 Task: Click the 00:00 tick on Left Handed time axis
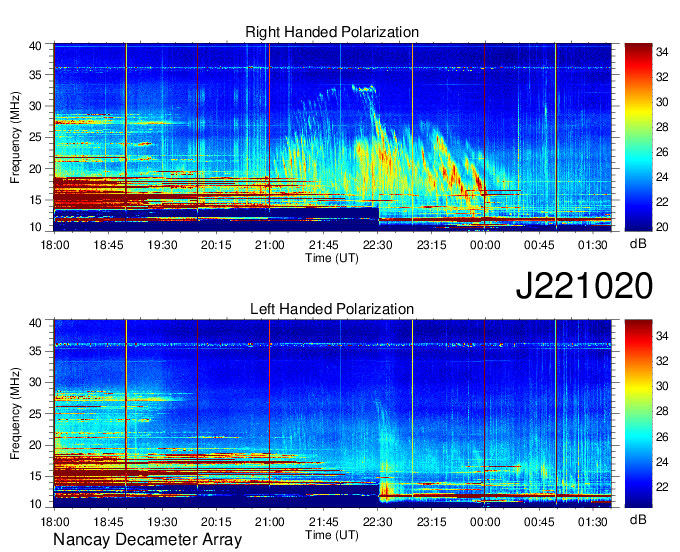(x=485, y=522)
